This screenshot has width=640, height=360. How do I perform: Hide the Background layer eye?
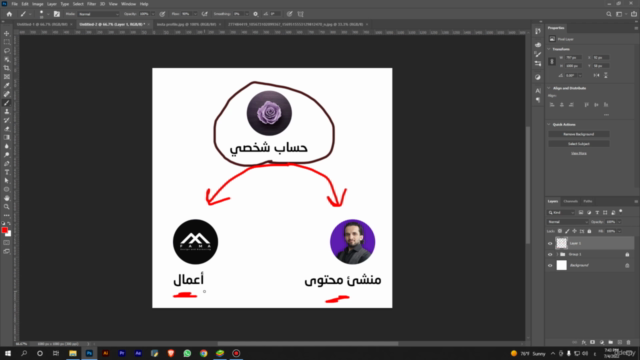pyautogui.click(x=550, y=265)
